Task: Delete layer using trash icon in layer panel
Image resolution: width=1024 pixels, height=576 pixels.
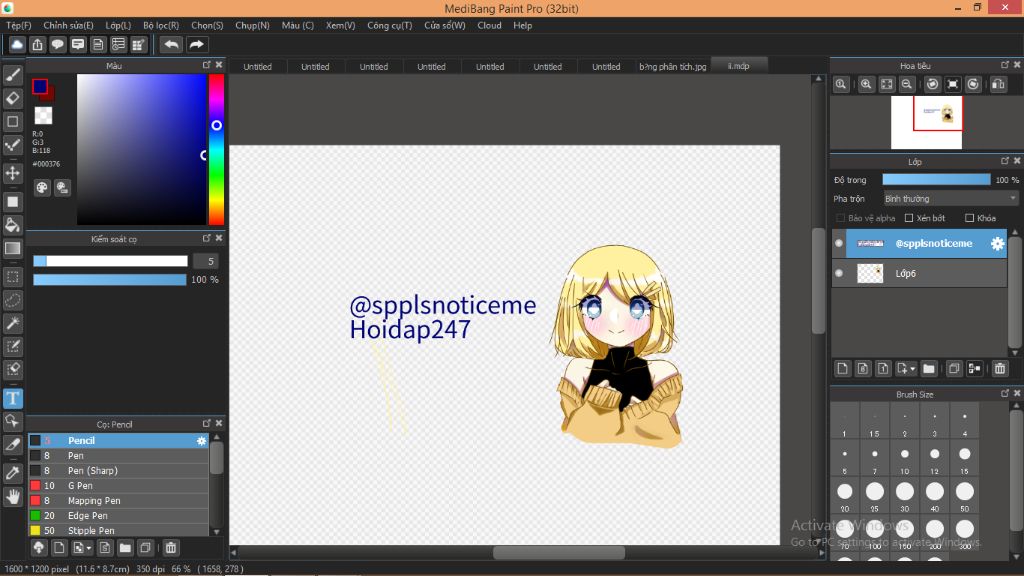Action: [1000, 368]
